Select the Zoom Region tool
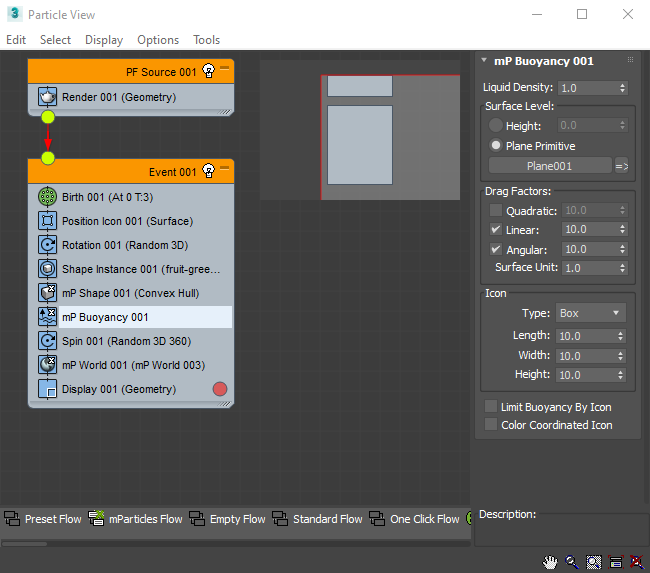 (x=594, y=562)
